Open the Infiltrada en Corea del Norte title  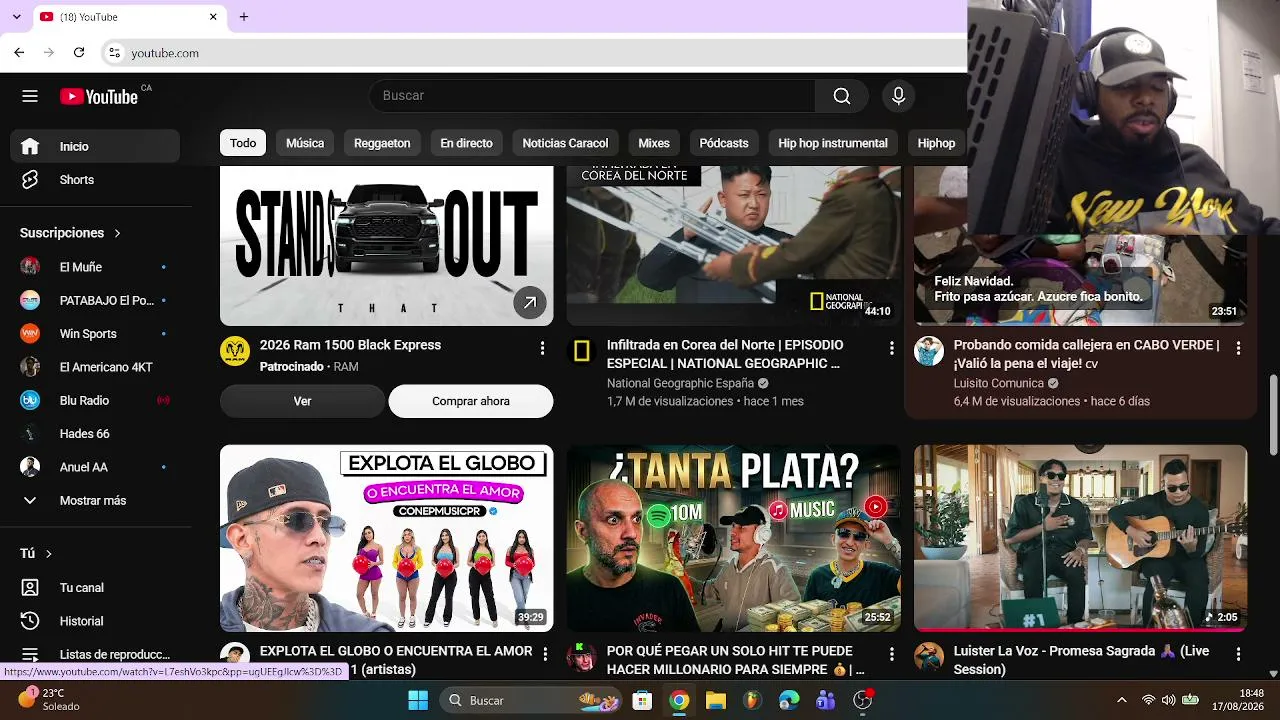pos(725,354)
